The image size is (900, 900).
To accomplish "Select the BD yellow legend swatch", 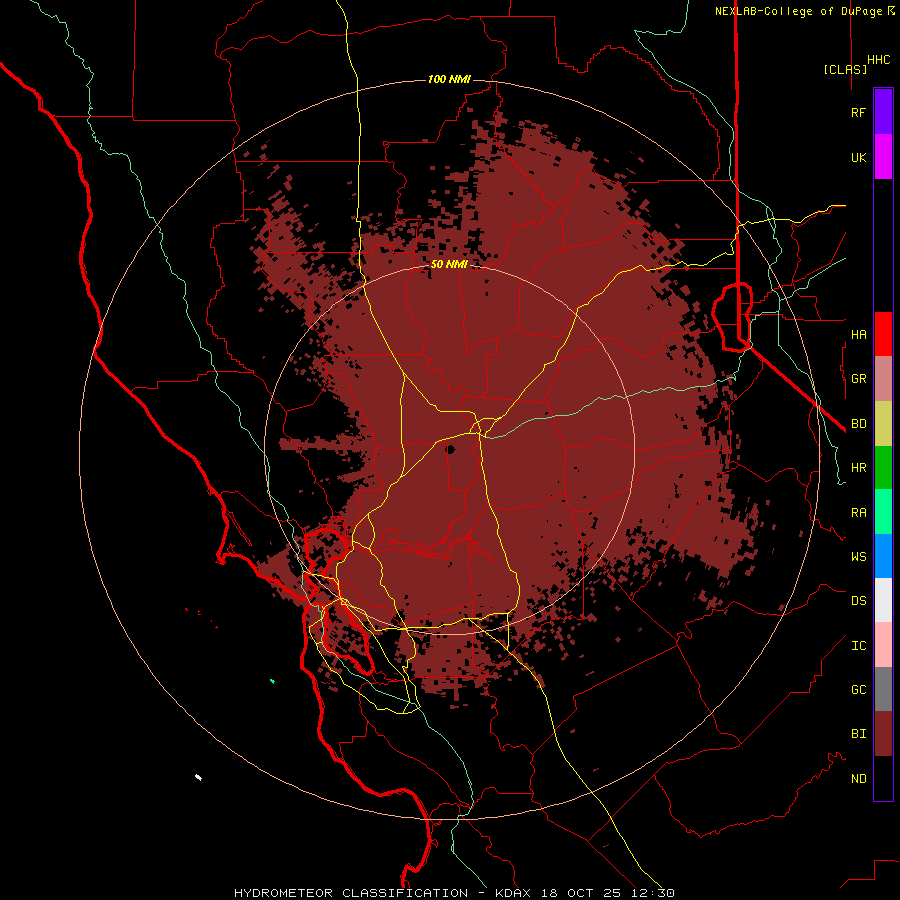I will (x=883, y=424).
